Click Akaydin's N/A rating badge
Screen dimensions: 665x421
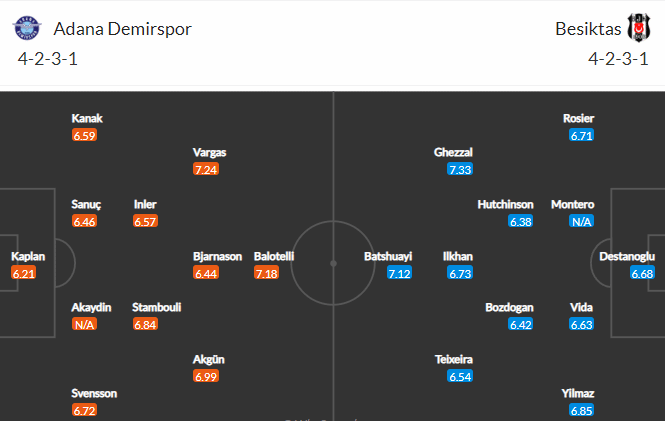click(x=84, y=324)
